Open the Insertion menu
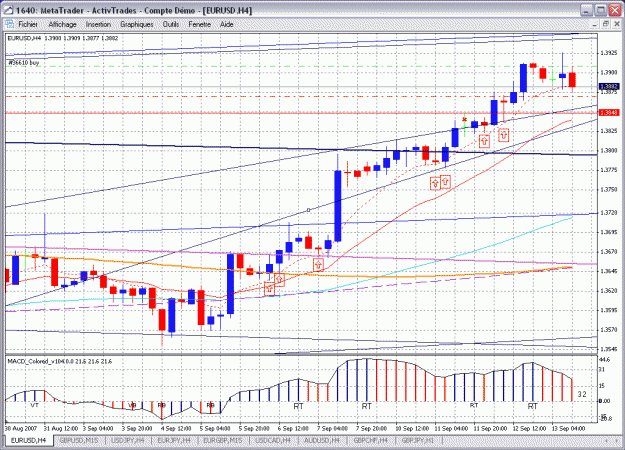This screenshot has height=450, width=625. pos(98,24)
